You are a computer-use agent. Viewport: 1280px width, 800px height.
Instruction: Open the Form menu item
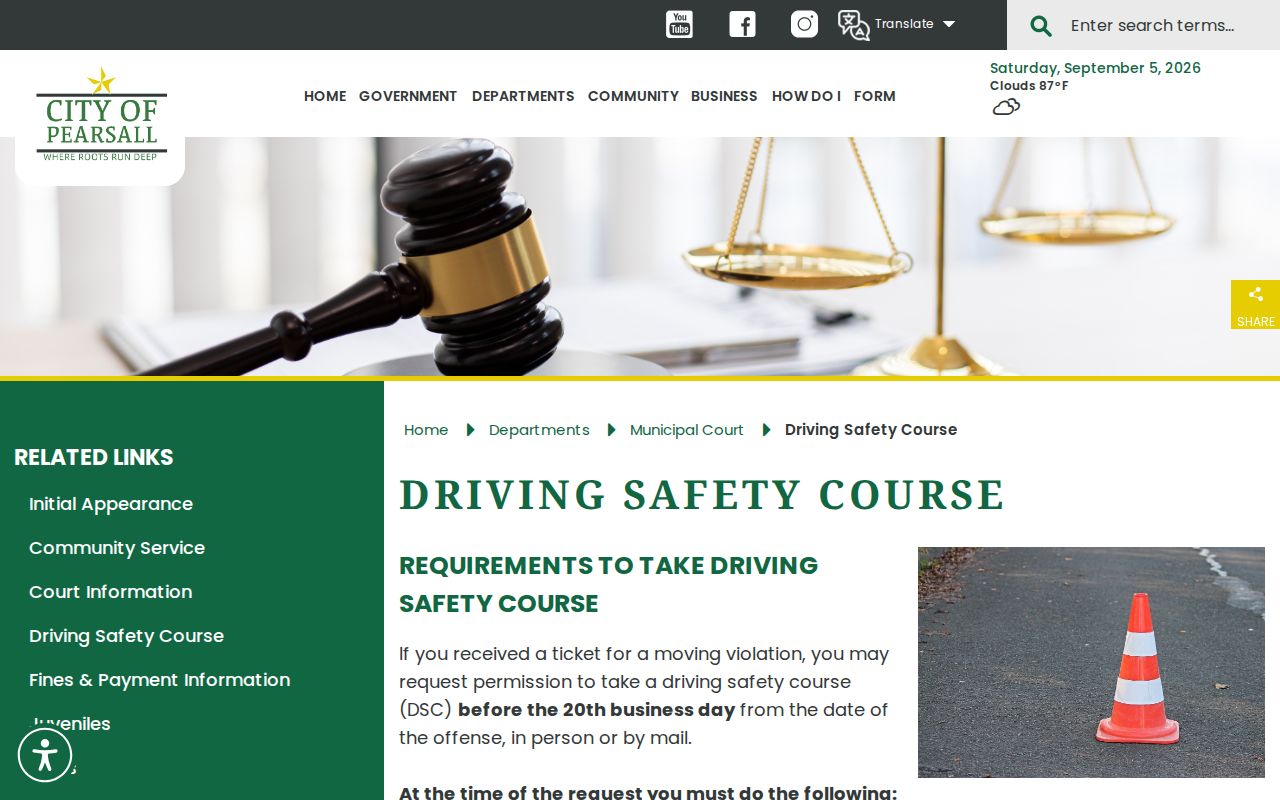(875, 96)
